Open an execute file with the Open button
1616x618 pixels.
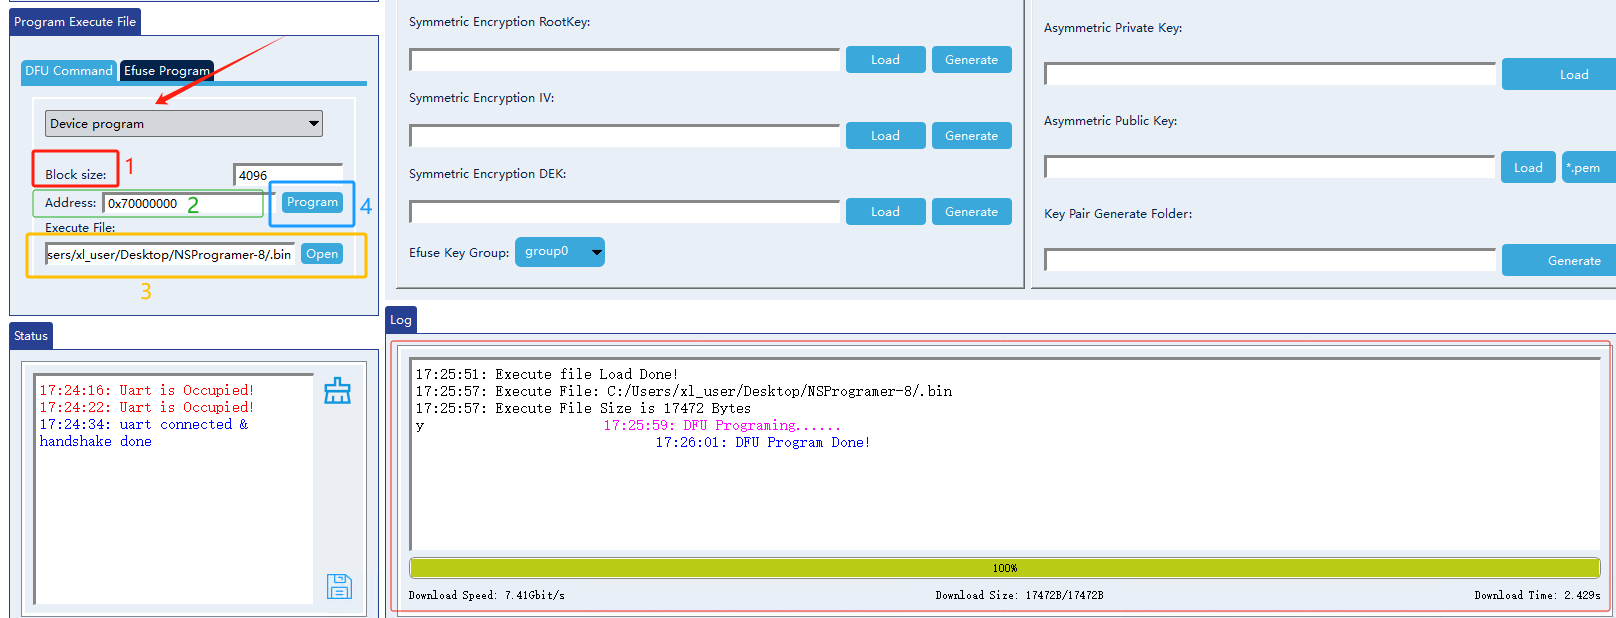click(322, 254)
